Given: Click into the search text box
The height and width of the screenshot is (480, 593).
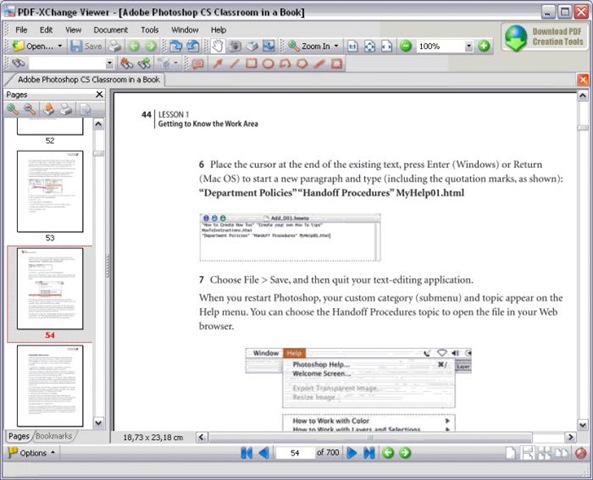Looking at the screenshot, I should 67,63.
